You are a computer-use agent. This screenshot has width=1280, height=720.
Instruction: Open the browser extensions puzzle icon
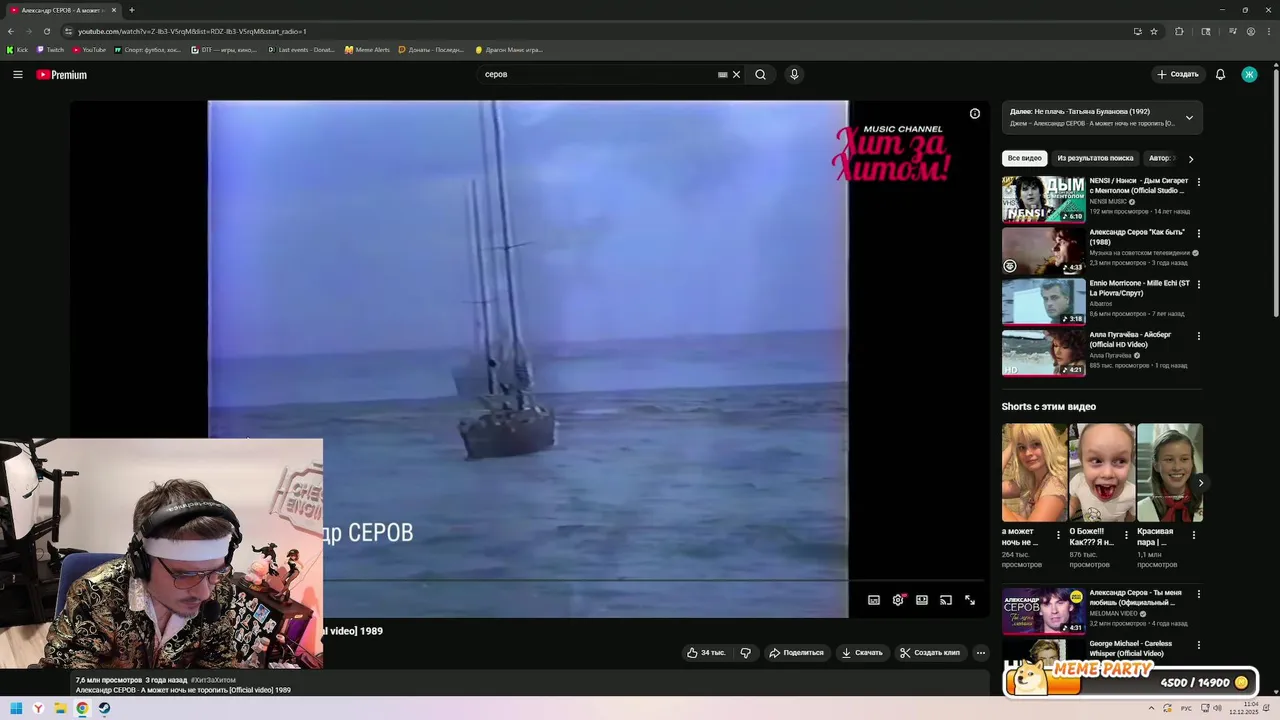(1179, 31)
